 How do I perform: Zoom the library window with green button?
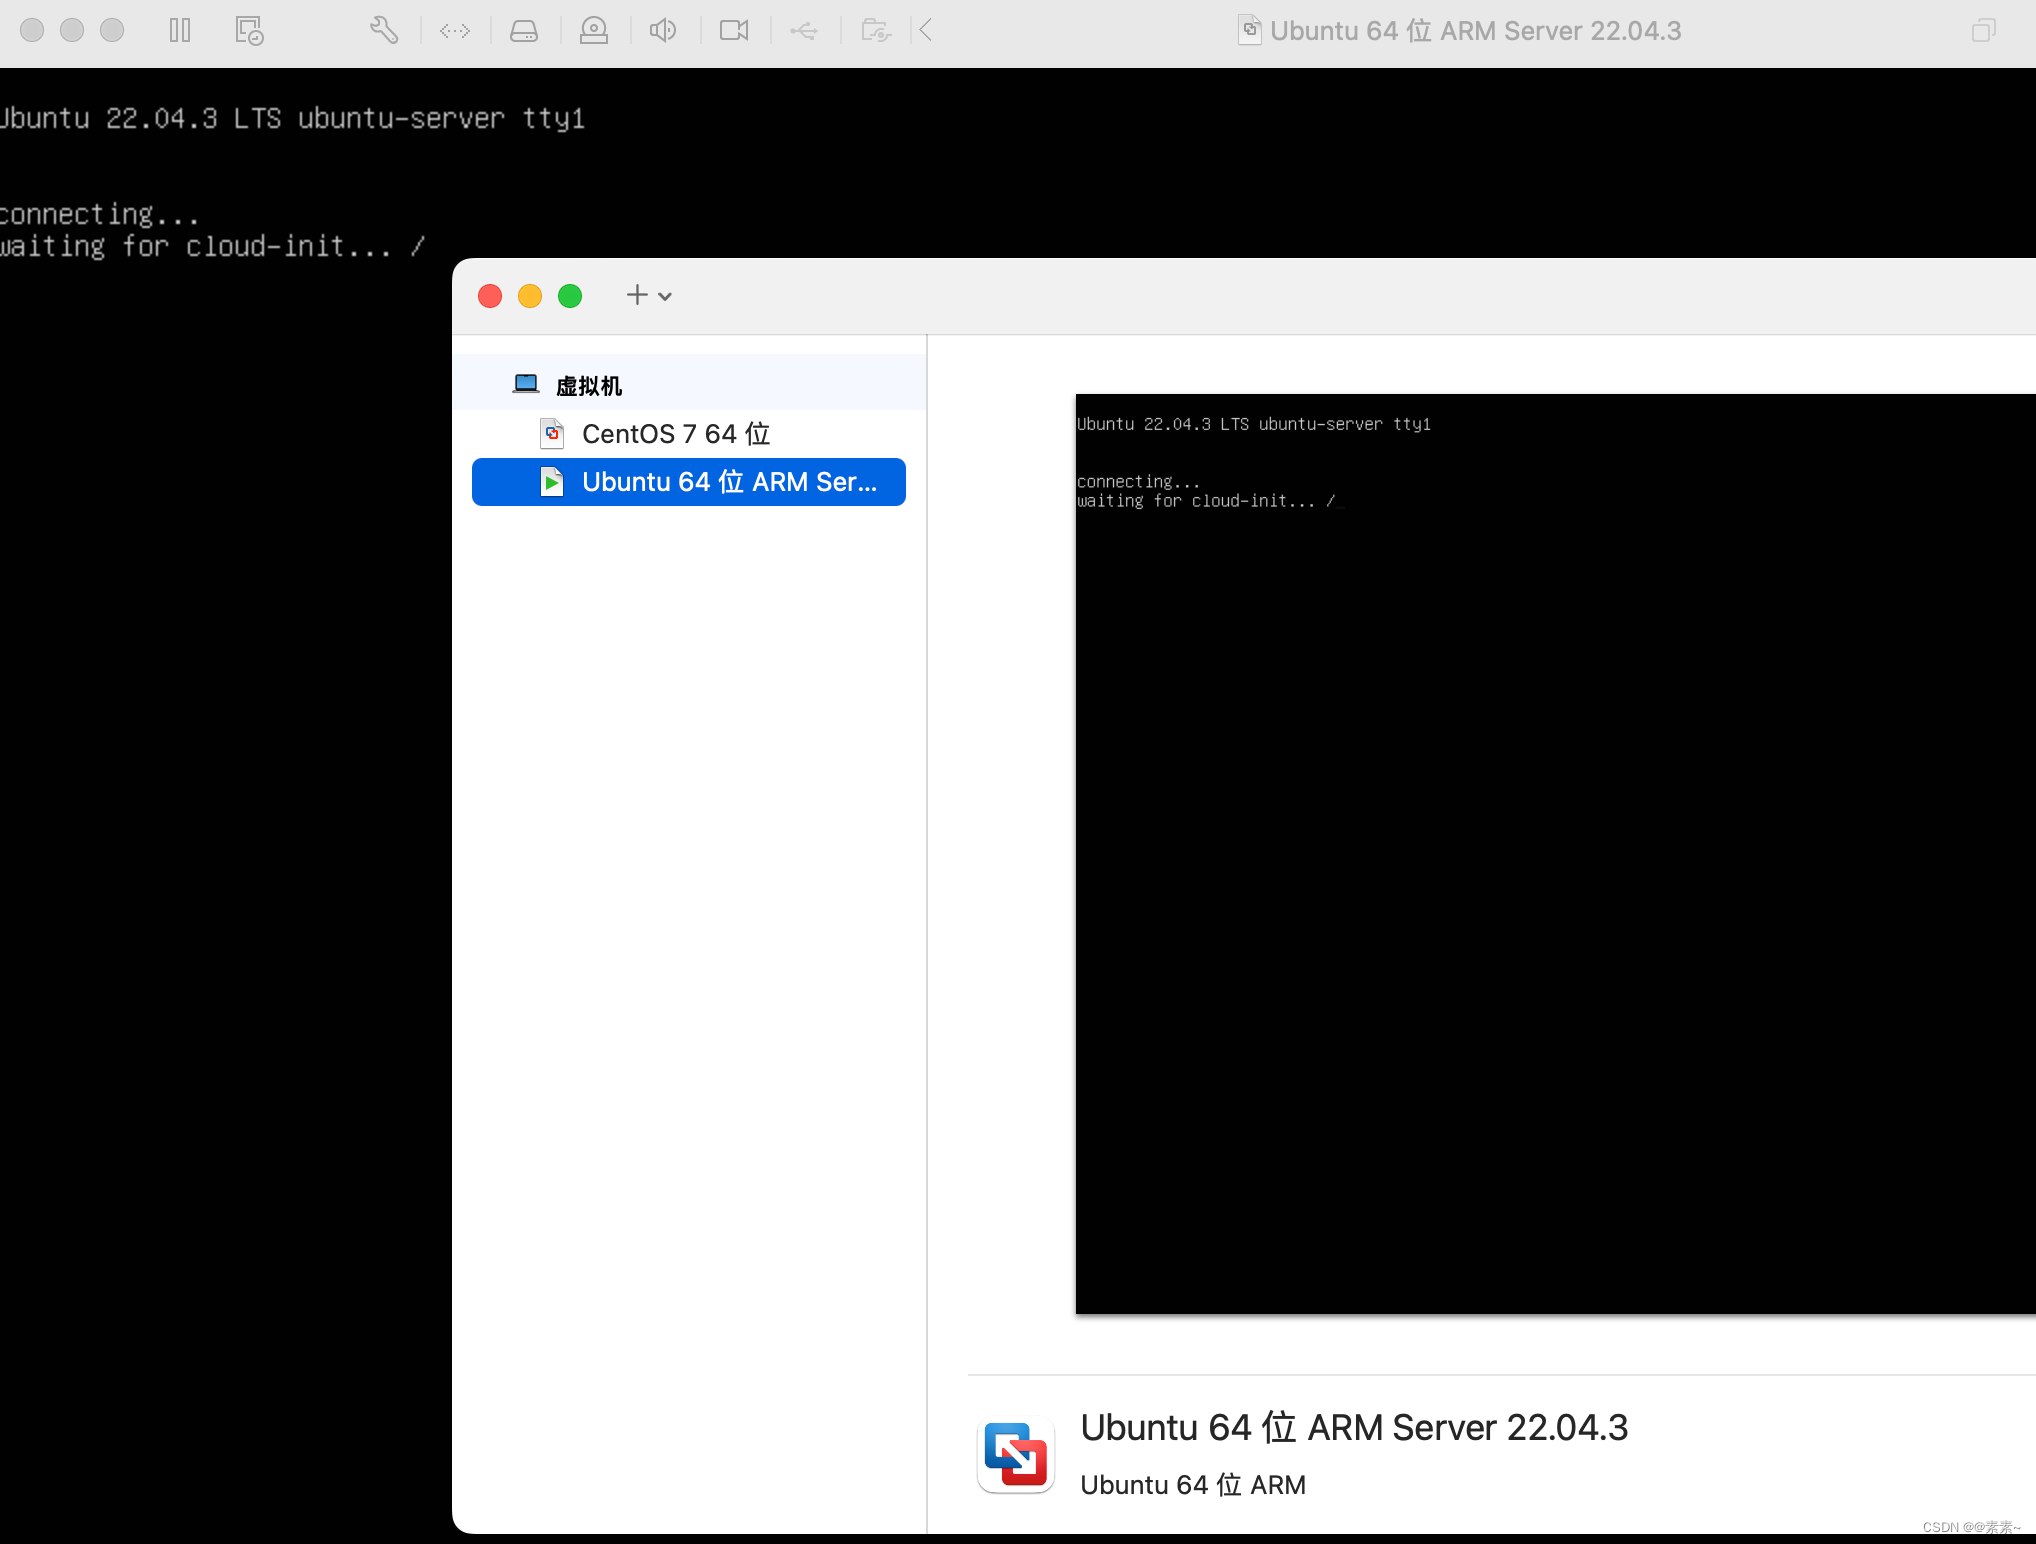(x=570, y=296)
